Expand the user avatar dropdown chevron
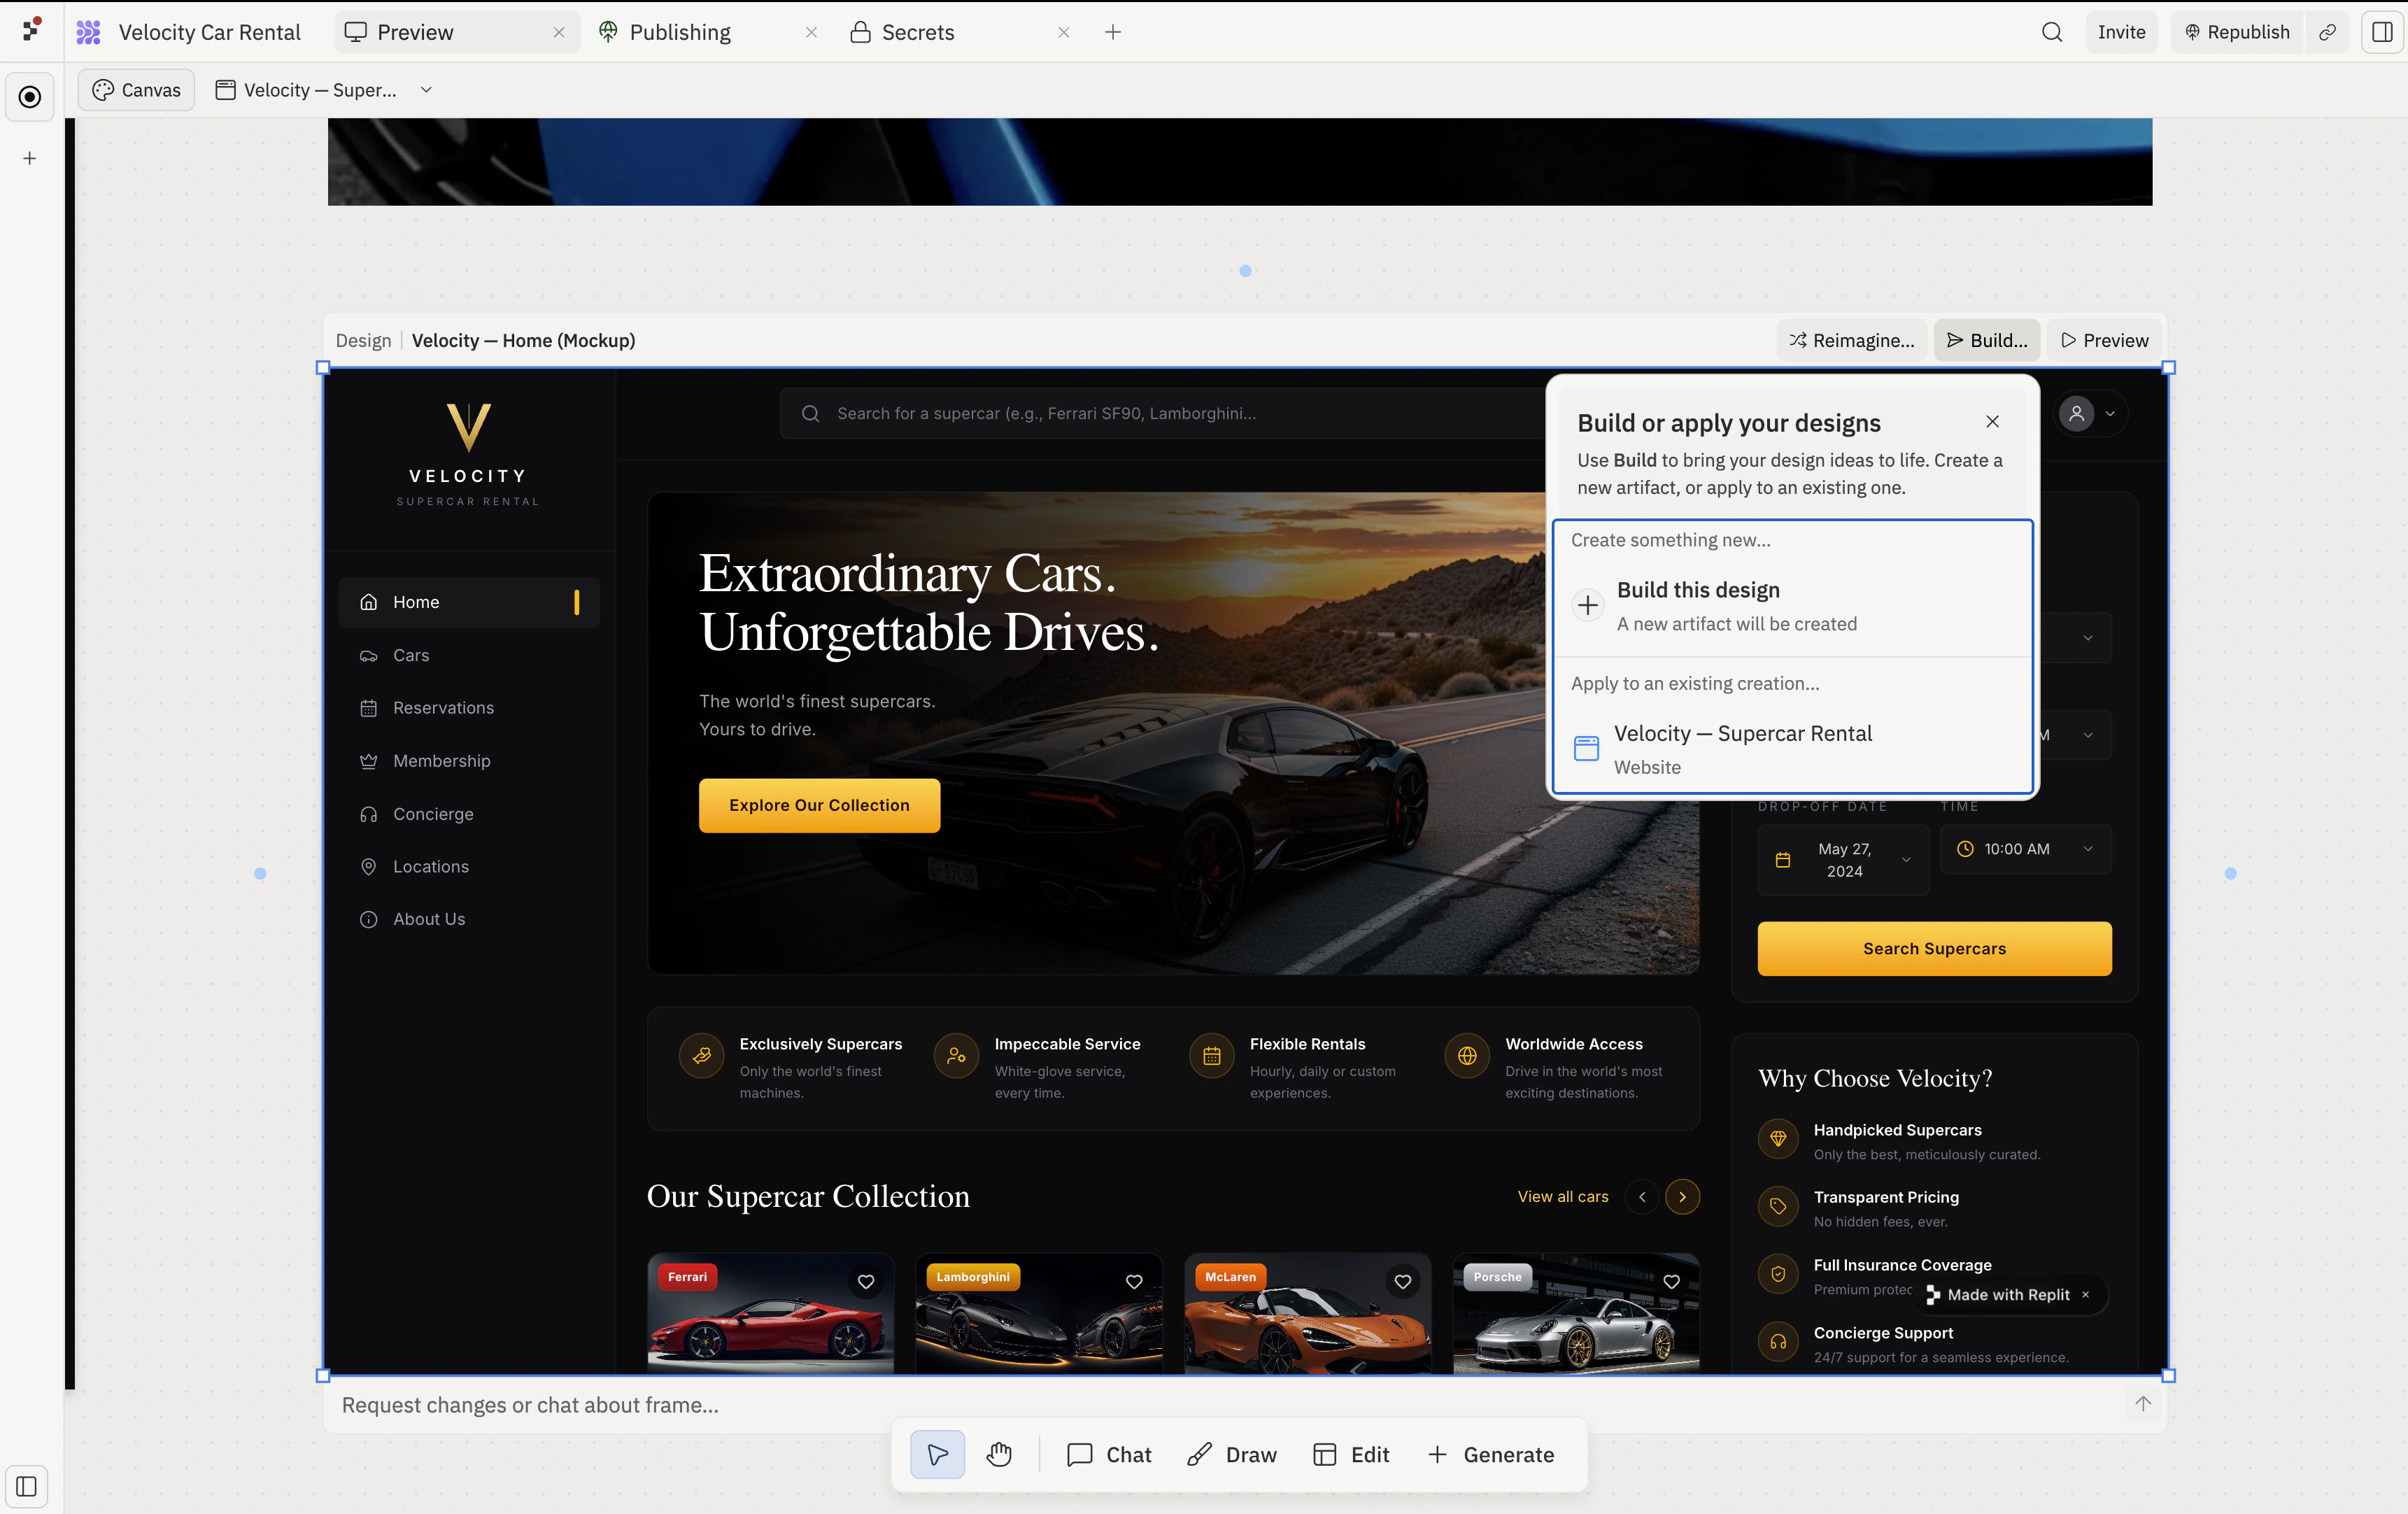Screen dimensions: 2408x1514 click(2110, 413)
